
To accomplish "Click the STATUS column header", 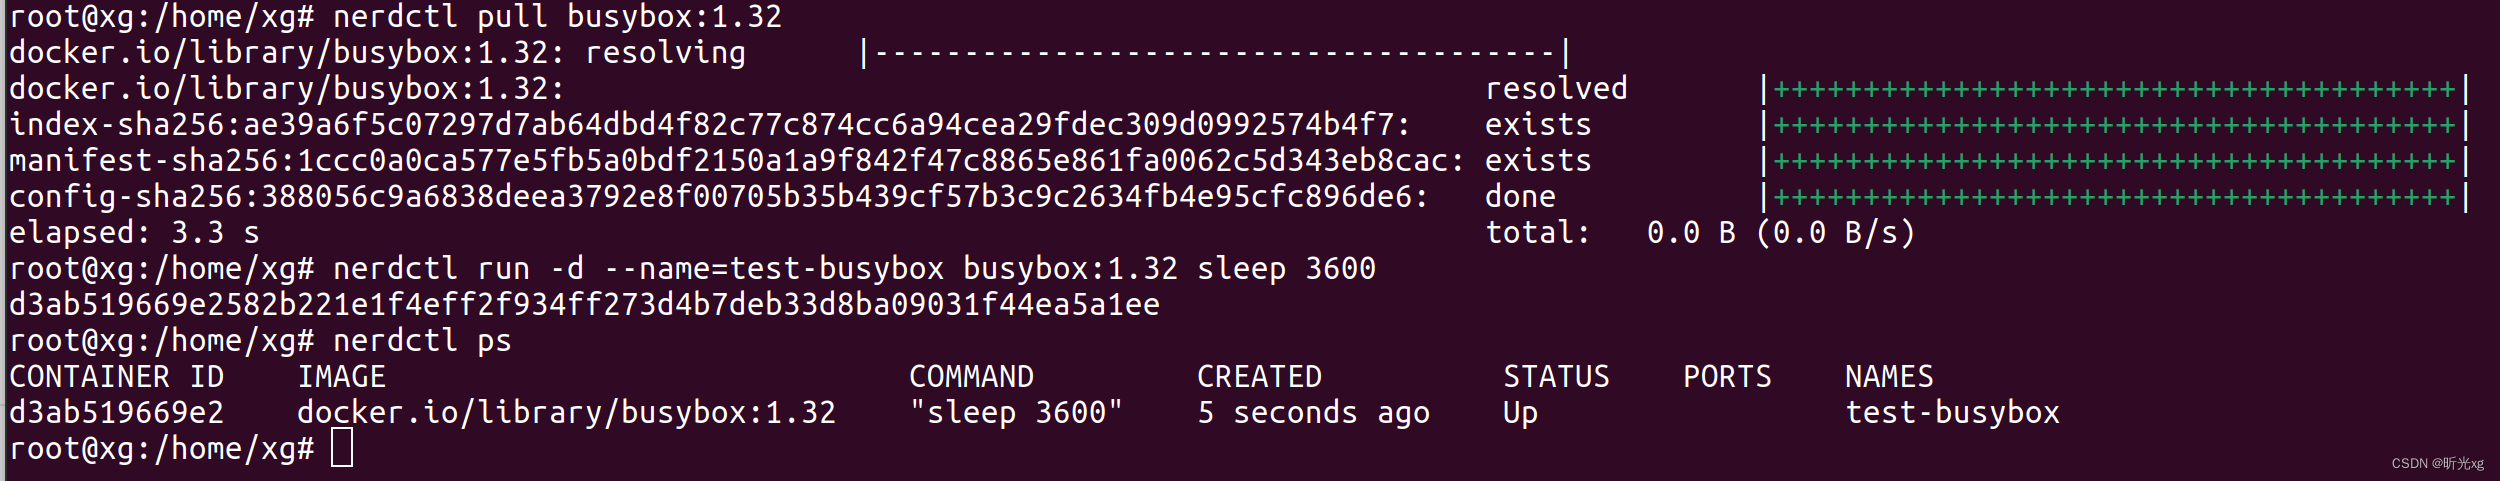I will click(1556, 377).
